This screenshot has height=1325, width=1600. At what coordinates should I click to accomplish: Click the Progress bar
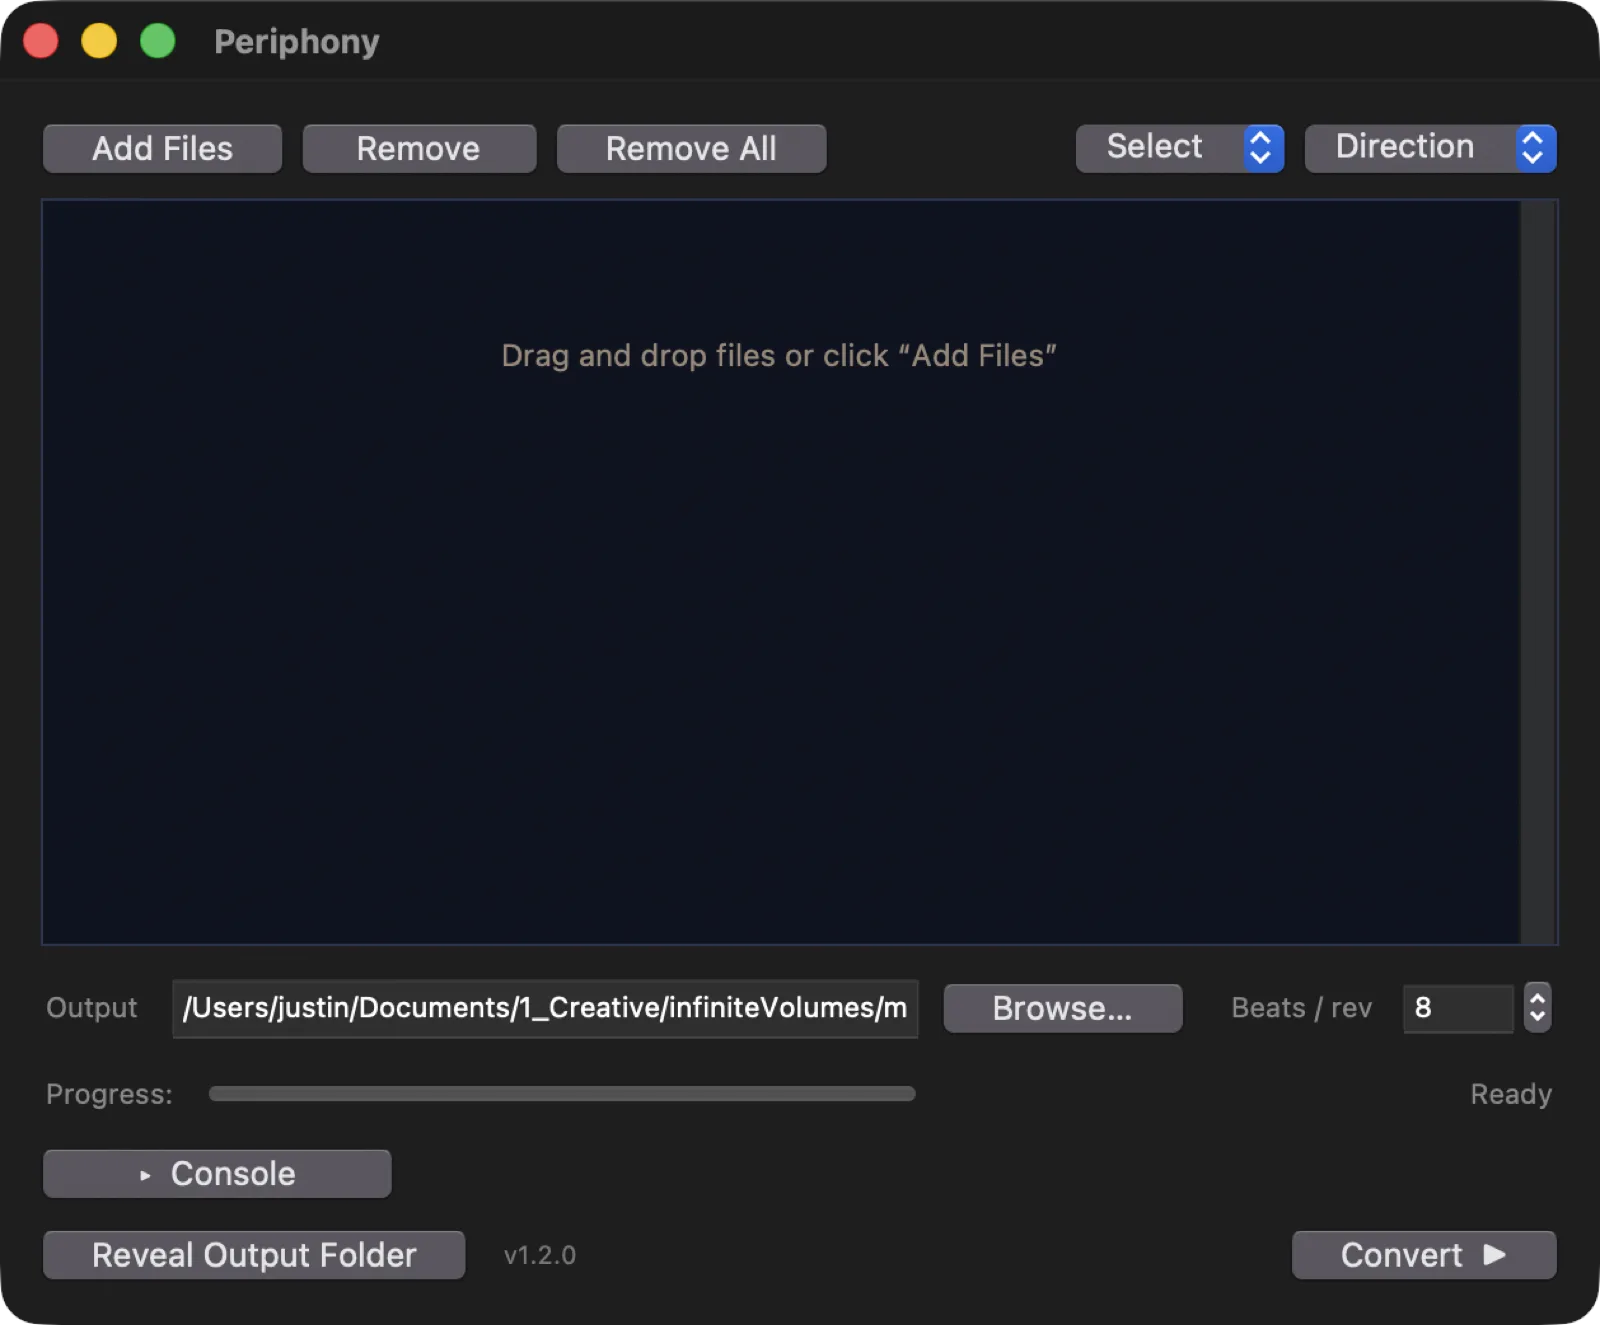562,1094
